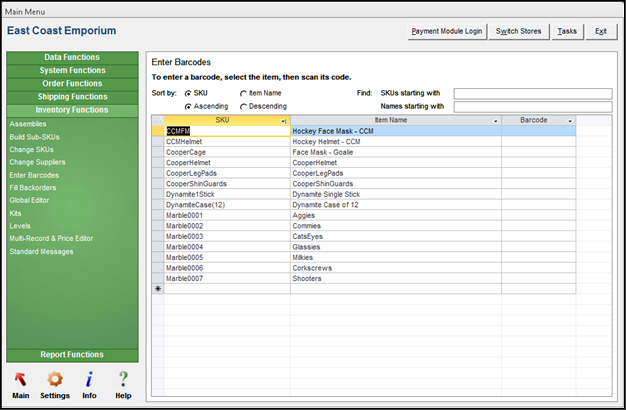Open Standard Messages link
This screenshot has width=626, height=410.
[42, 252]
